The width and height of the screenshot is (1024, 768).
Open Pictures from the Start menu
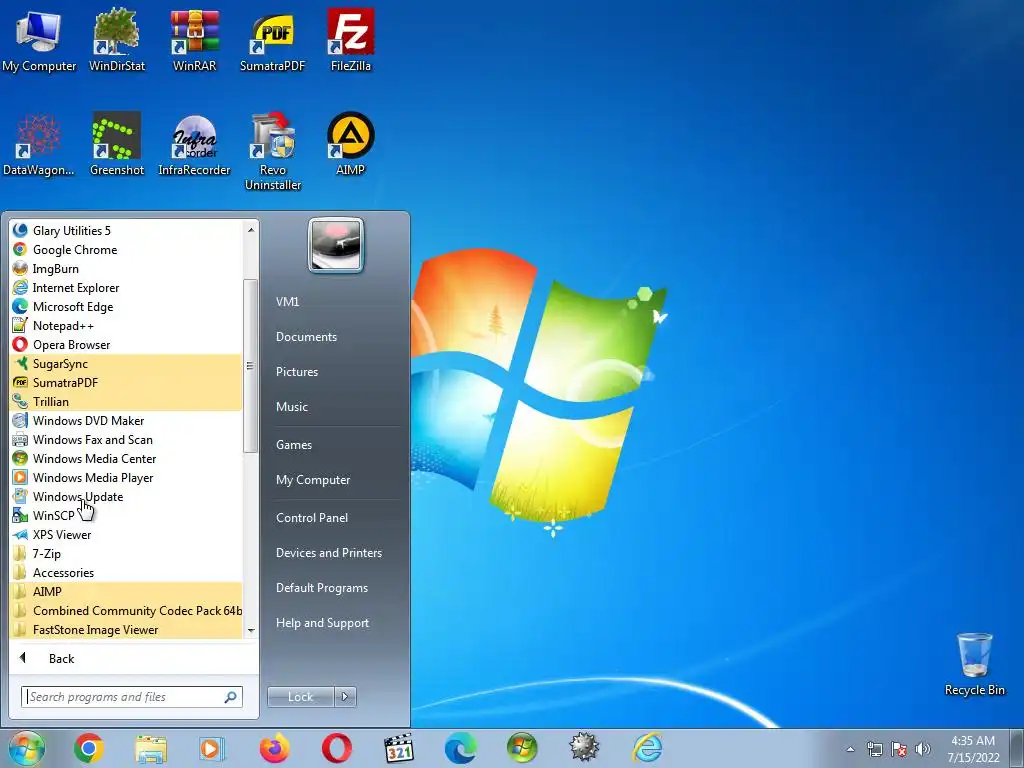point(296,372)
